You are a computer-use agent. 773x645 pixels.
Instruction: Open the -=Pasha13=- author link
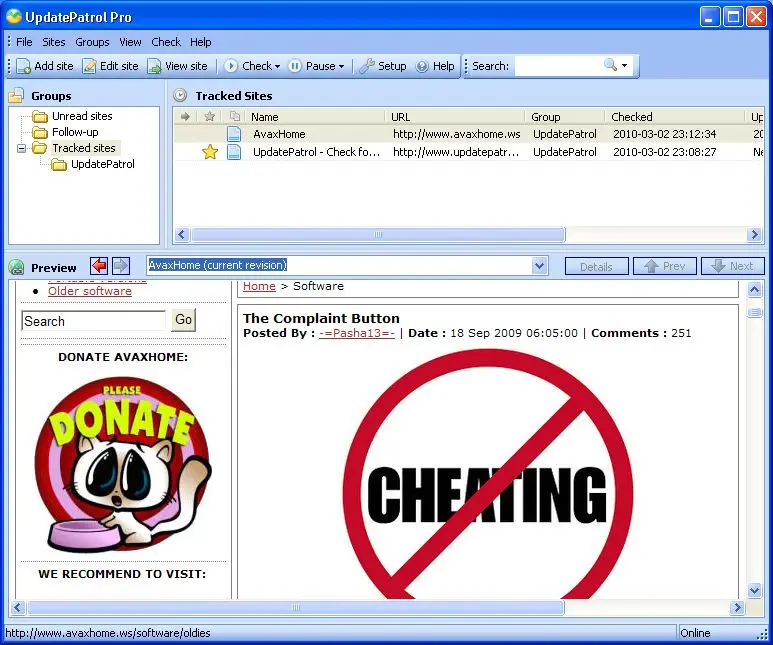[x=357, y=333]
